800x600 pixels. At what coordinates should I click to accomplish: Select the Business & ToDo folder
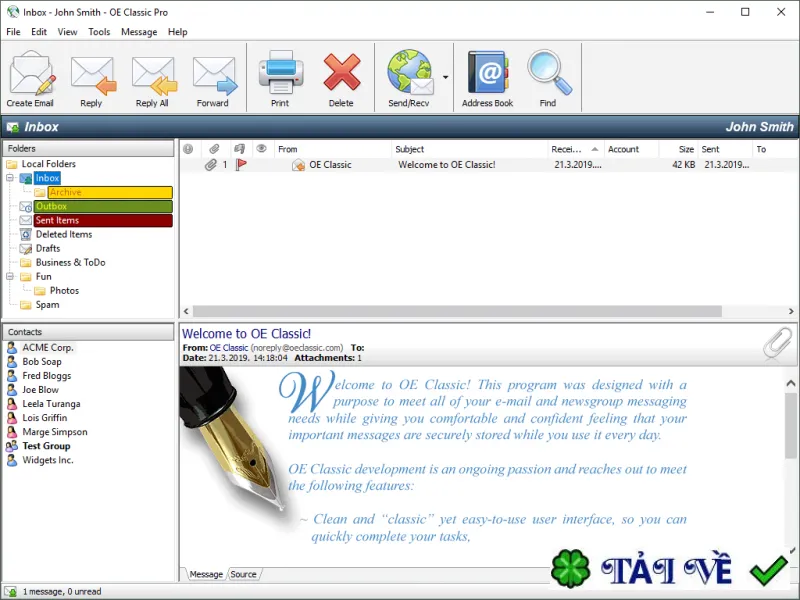[x=70, y=263]
